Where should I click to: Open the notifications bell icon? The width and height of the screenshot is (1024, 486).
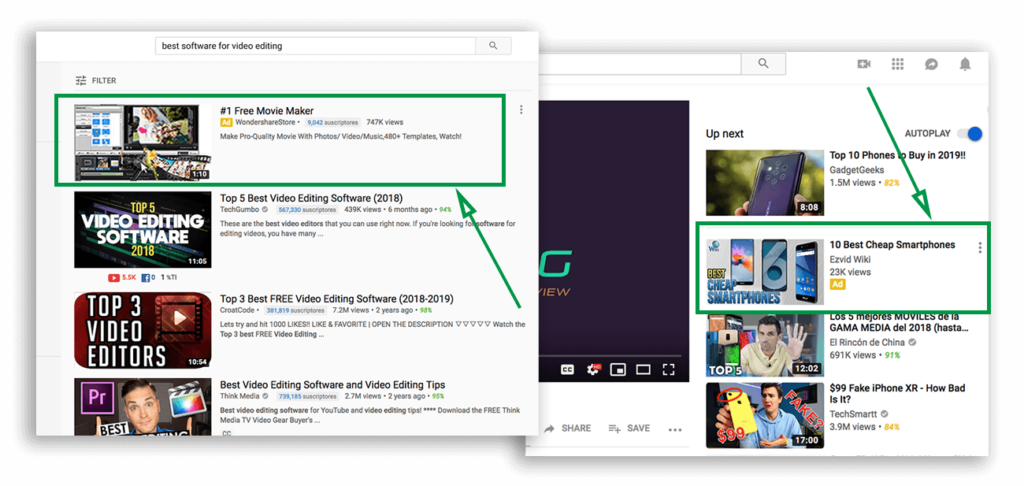965,63
